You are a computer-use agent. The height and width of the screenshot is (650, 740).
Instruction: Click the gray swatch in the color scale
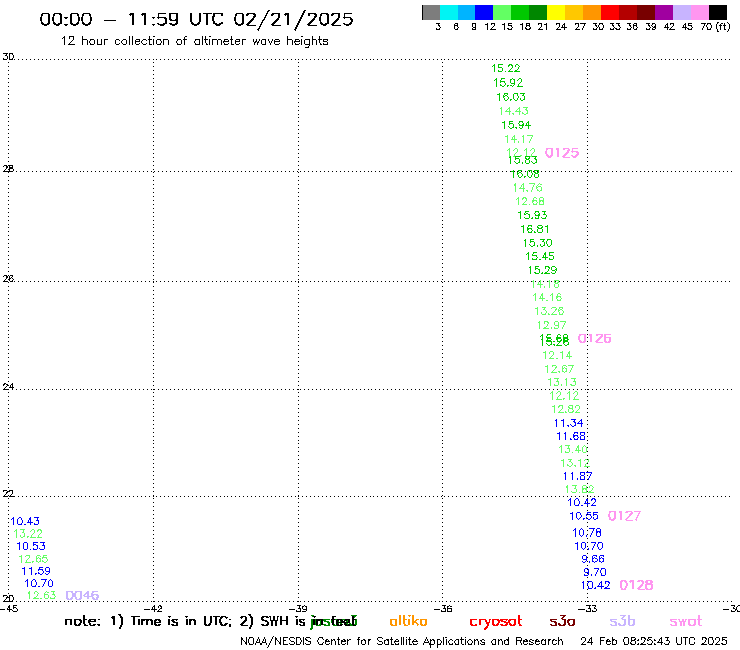[431, 12]
